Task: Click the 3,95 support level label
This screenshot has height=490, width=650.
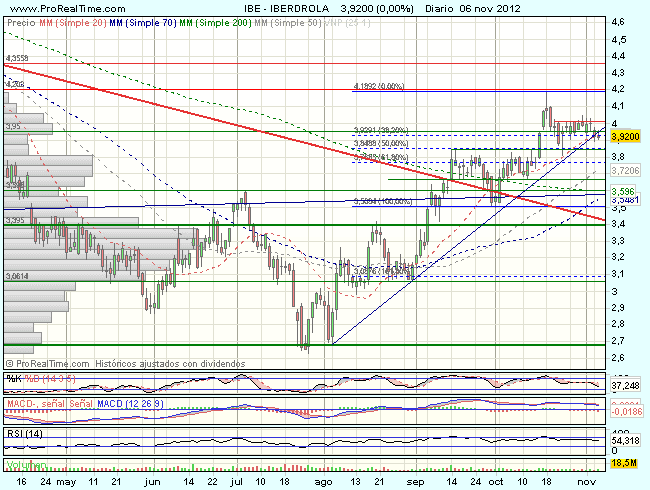Action: 13,126
